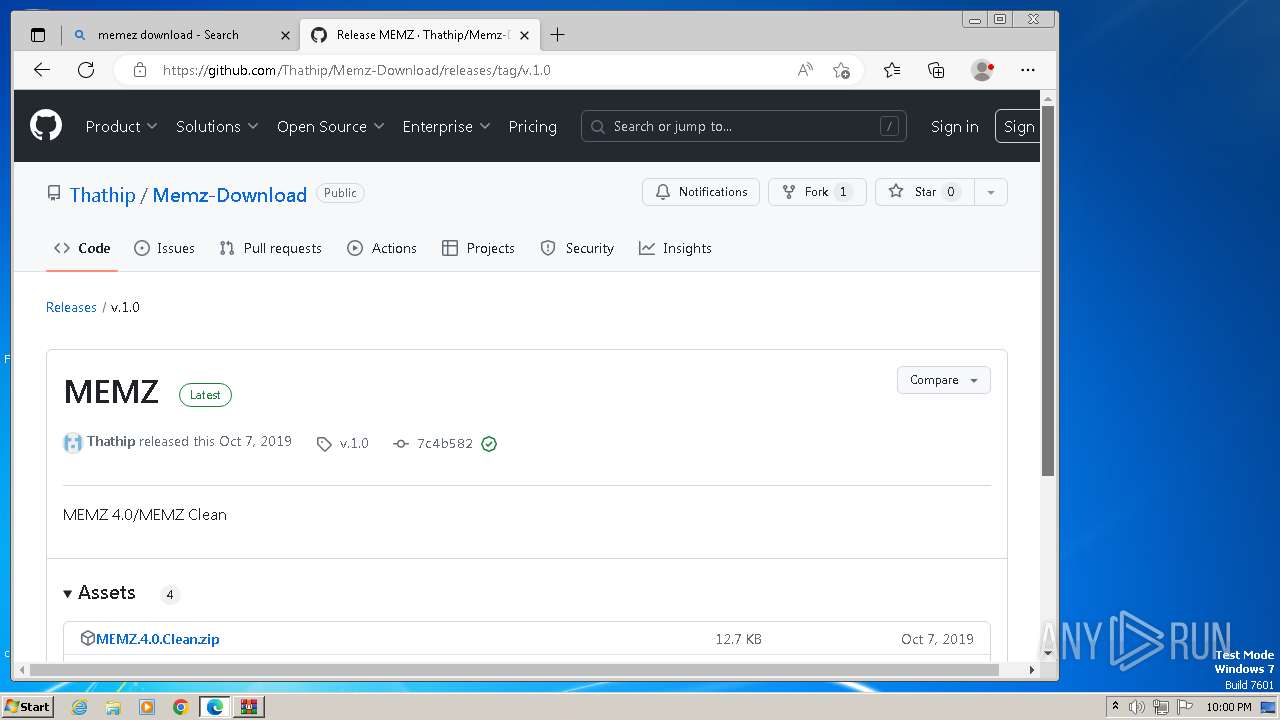This screenshot has width=1280, height=720.
Task: Show hidden tray icons arrow
Action: click(x=1115, y=707)
